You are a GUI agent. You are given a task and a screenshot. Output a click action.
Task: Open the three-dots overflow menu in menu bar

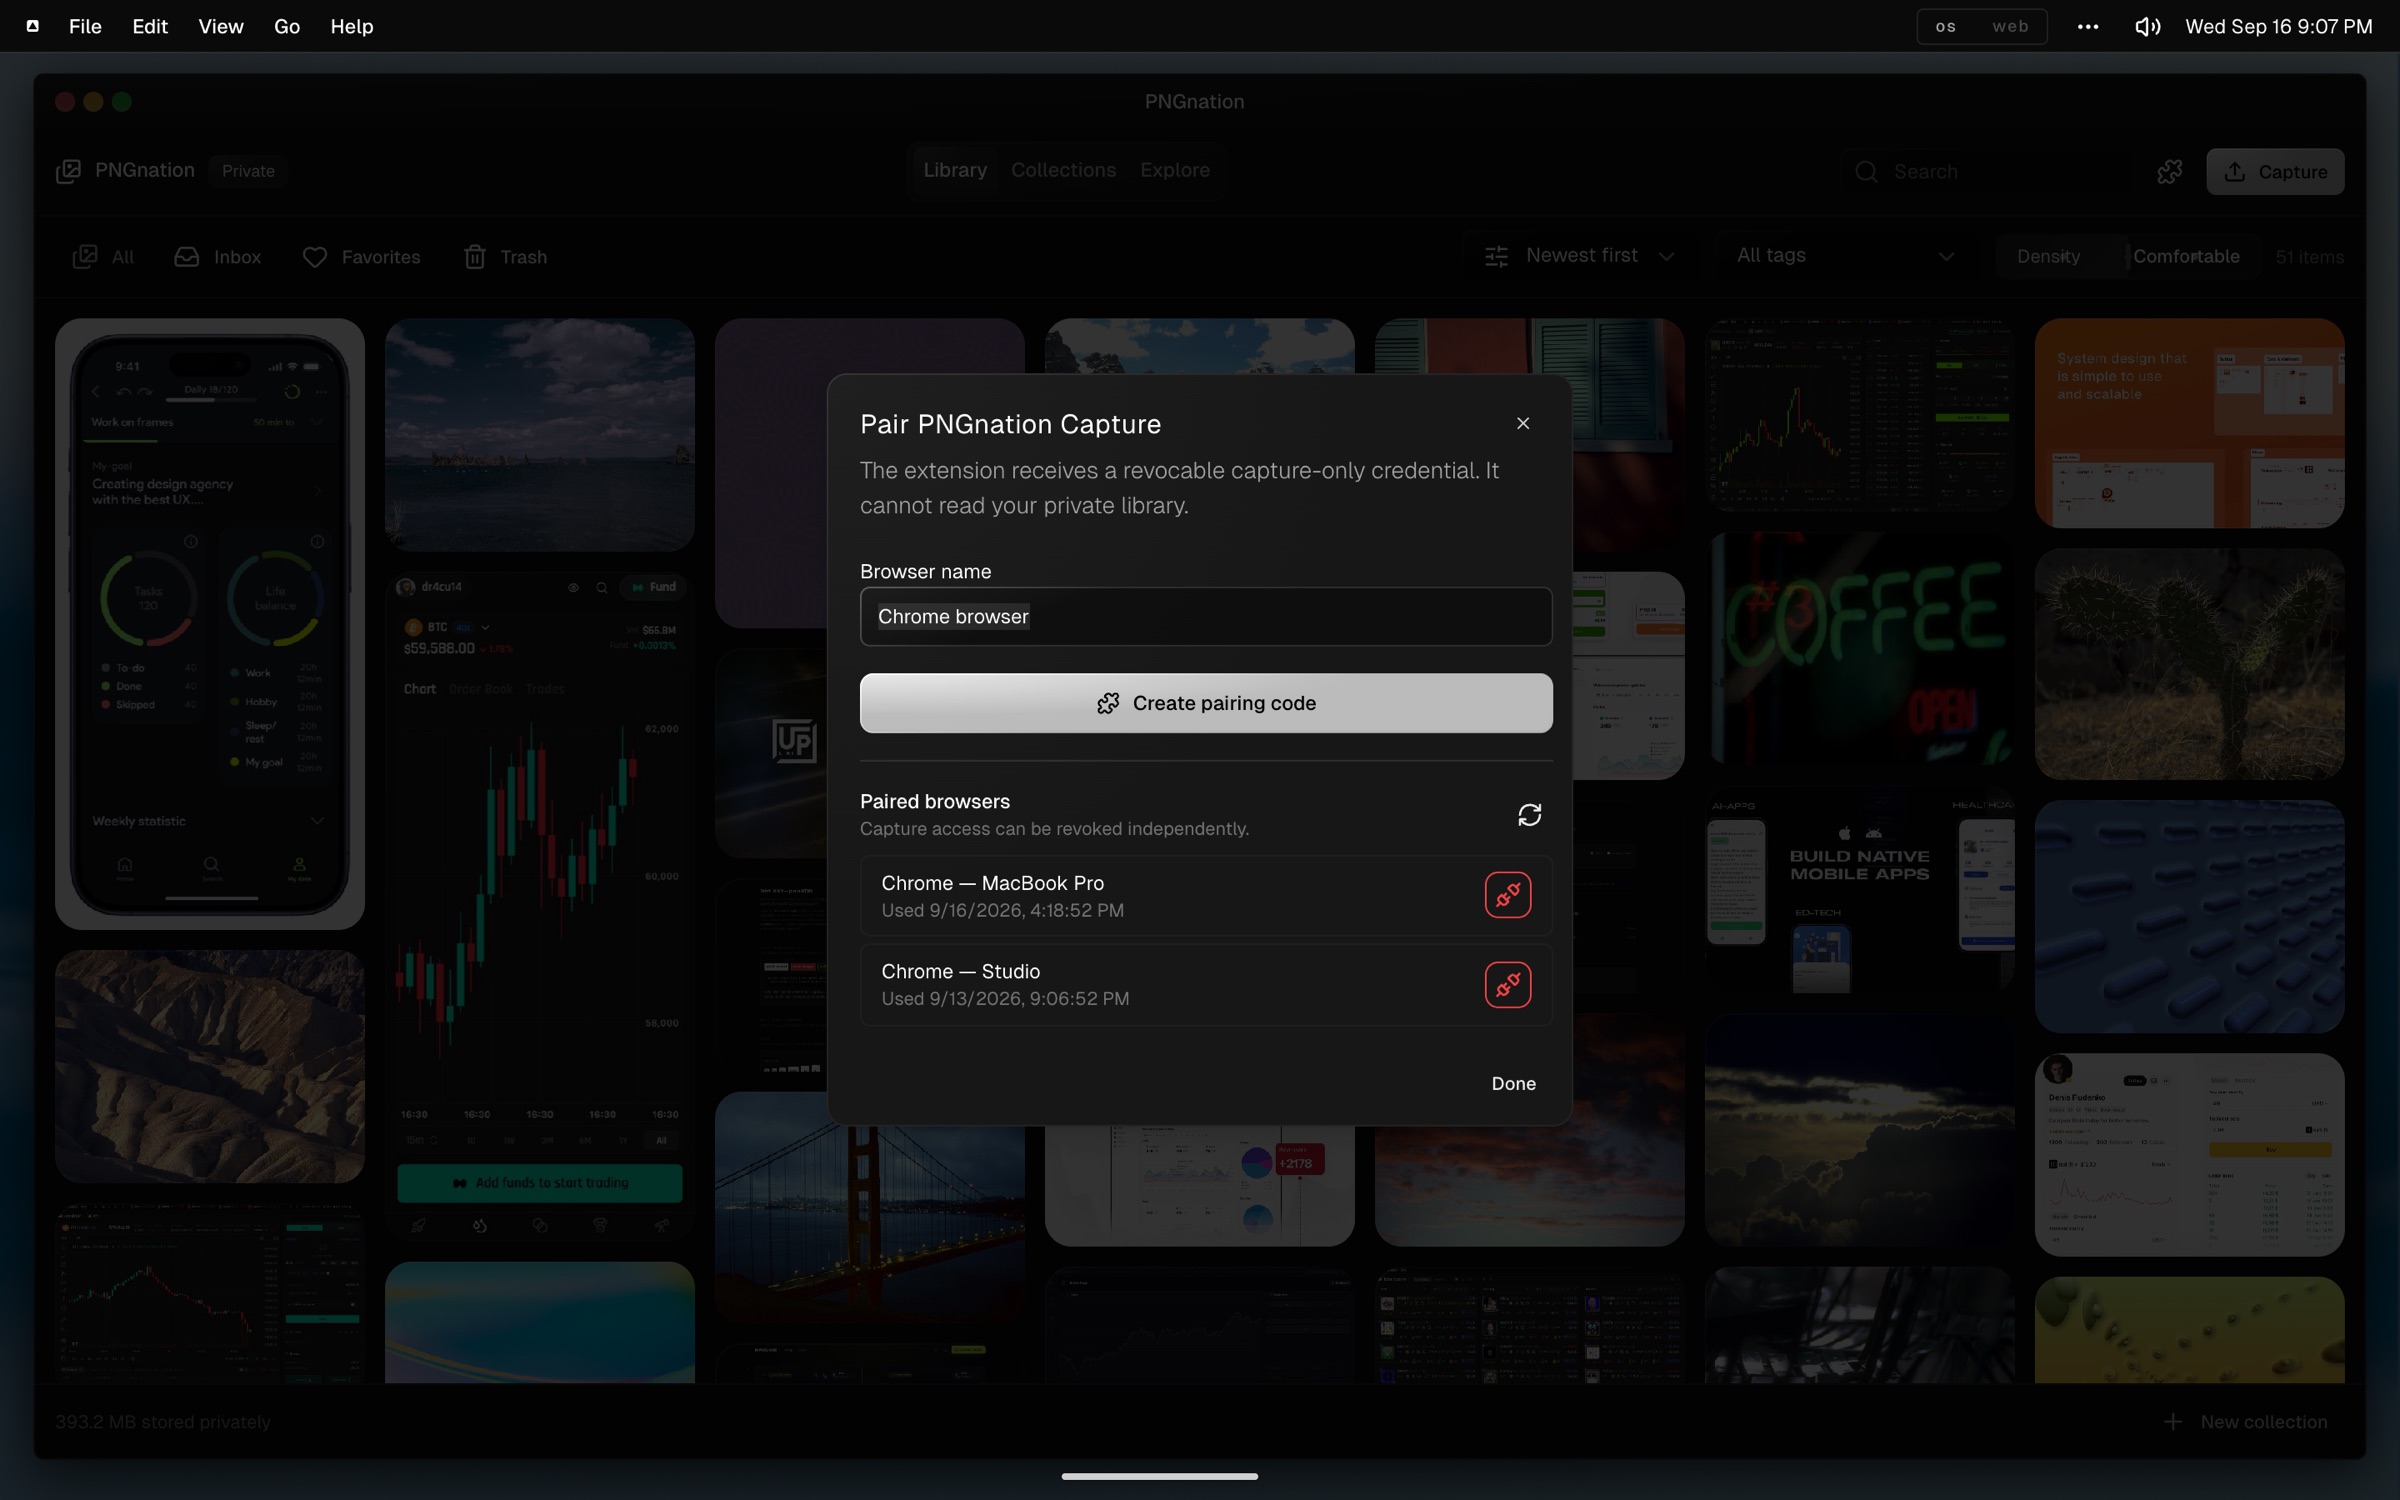click(x=2088, y=26)
